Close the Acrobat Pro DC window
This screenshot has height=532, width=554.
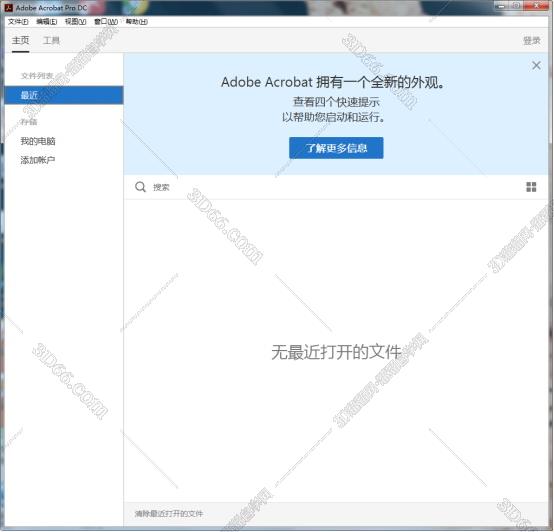click(x=536, y=6)
